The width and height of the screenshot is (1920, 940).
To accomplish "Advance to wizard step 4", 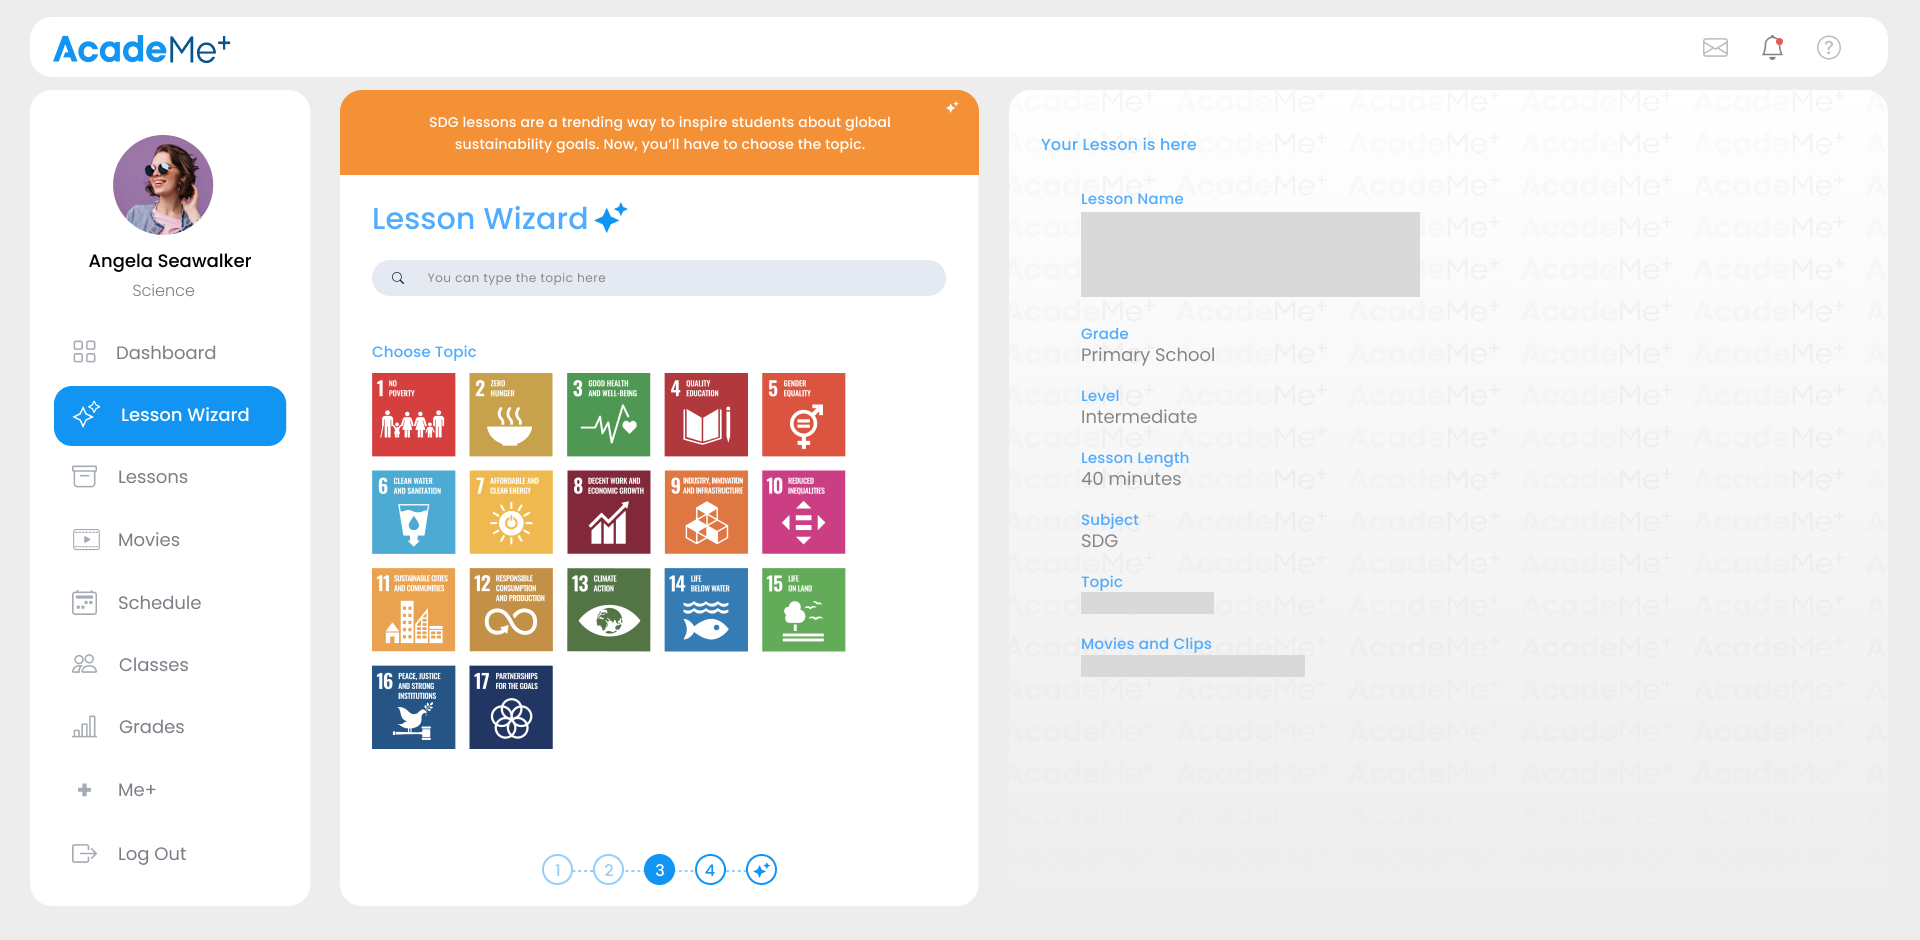I will [710, 870].
